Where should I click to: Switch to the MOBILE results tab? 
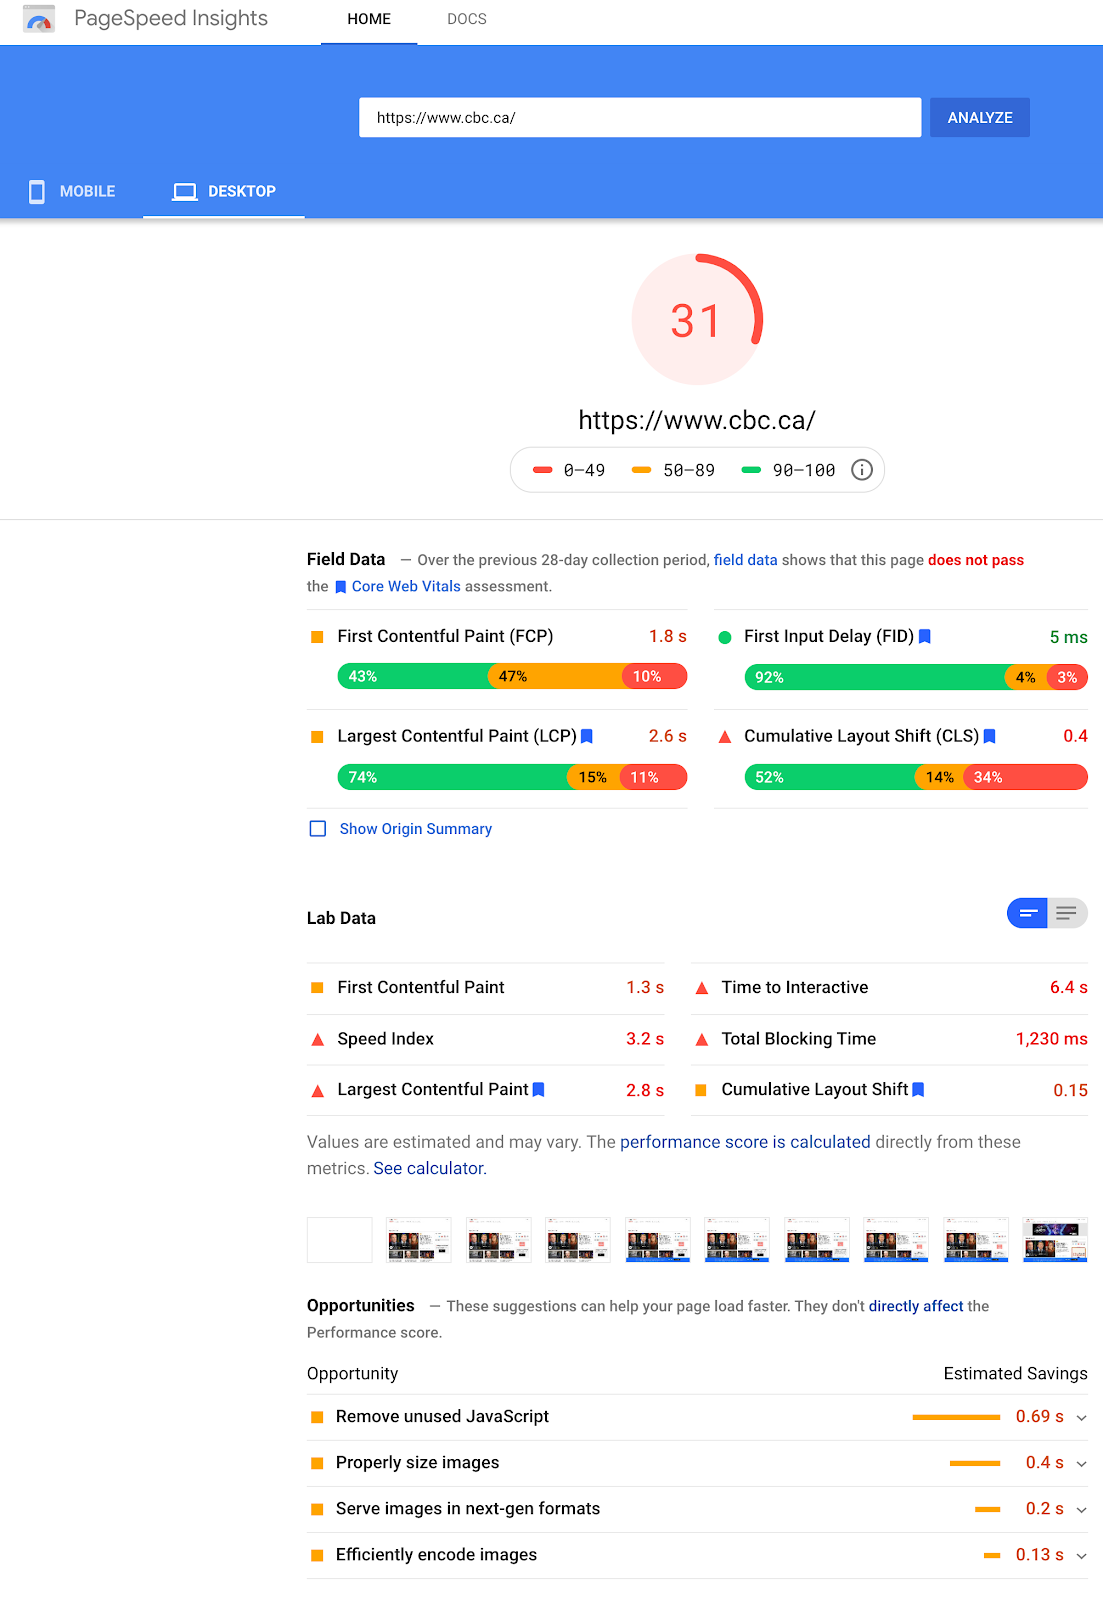coord(72,191)
